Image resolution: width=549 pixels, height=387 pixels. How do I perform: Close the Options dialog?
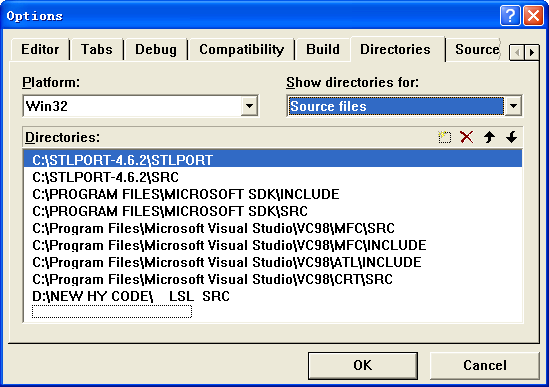point(533,16)
